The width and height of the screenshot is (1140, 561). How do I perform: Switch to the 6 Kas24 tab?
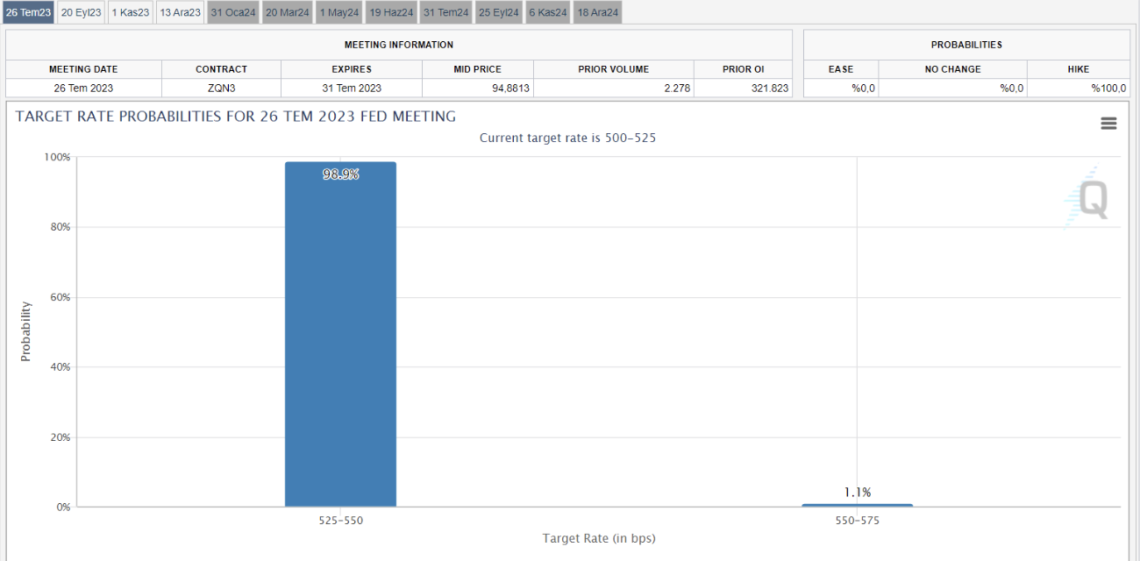548,12
